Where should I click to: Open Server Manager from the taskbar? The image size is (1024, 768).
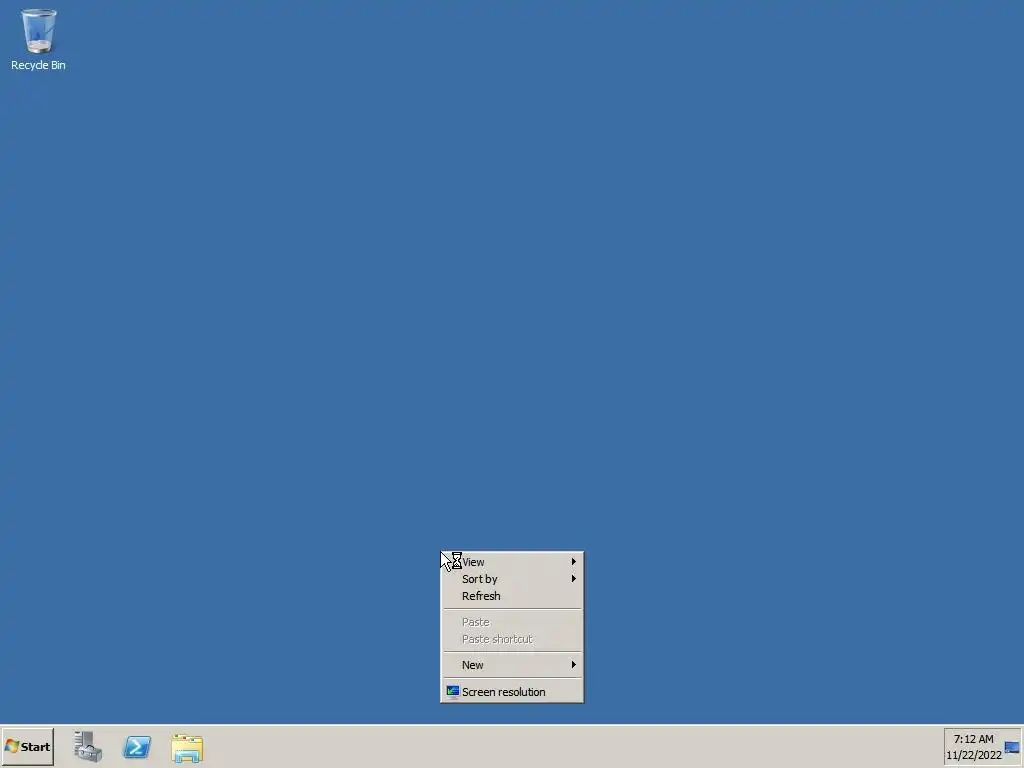88,746
